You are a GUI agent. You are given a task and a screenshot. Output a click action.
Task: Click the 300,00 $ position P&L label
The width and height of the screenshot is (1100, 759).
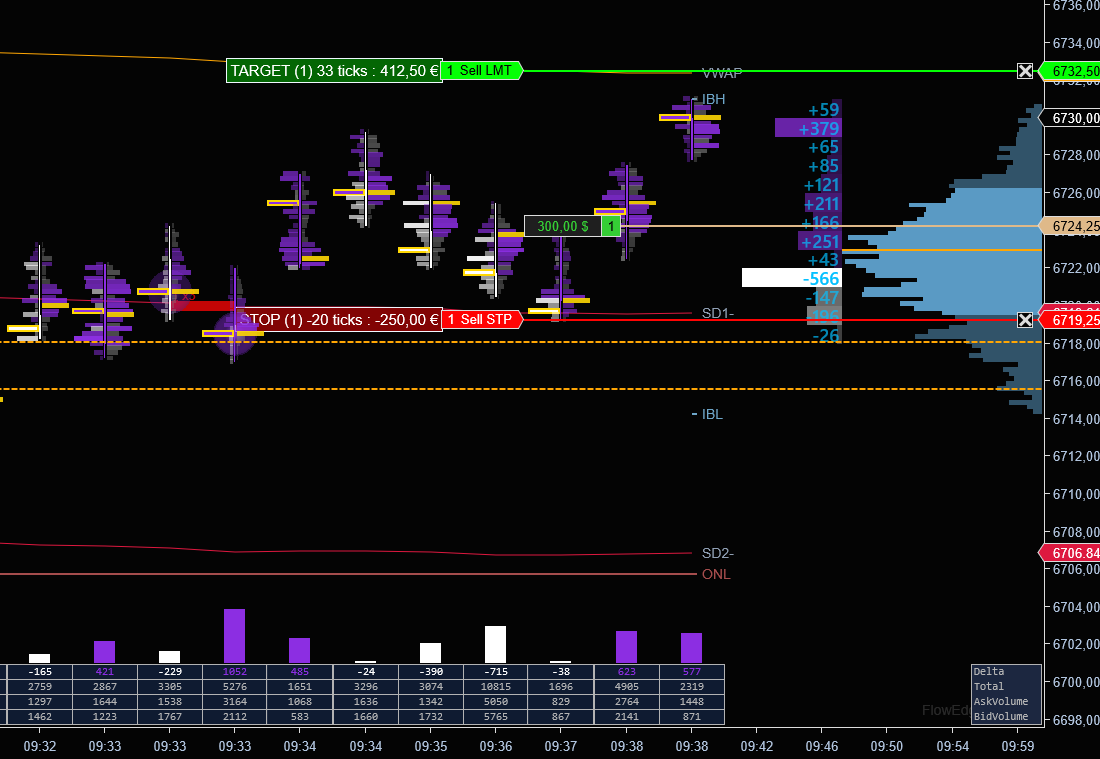coord(563,226)
